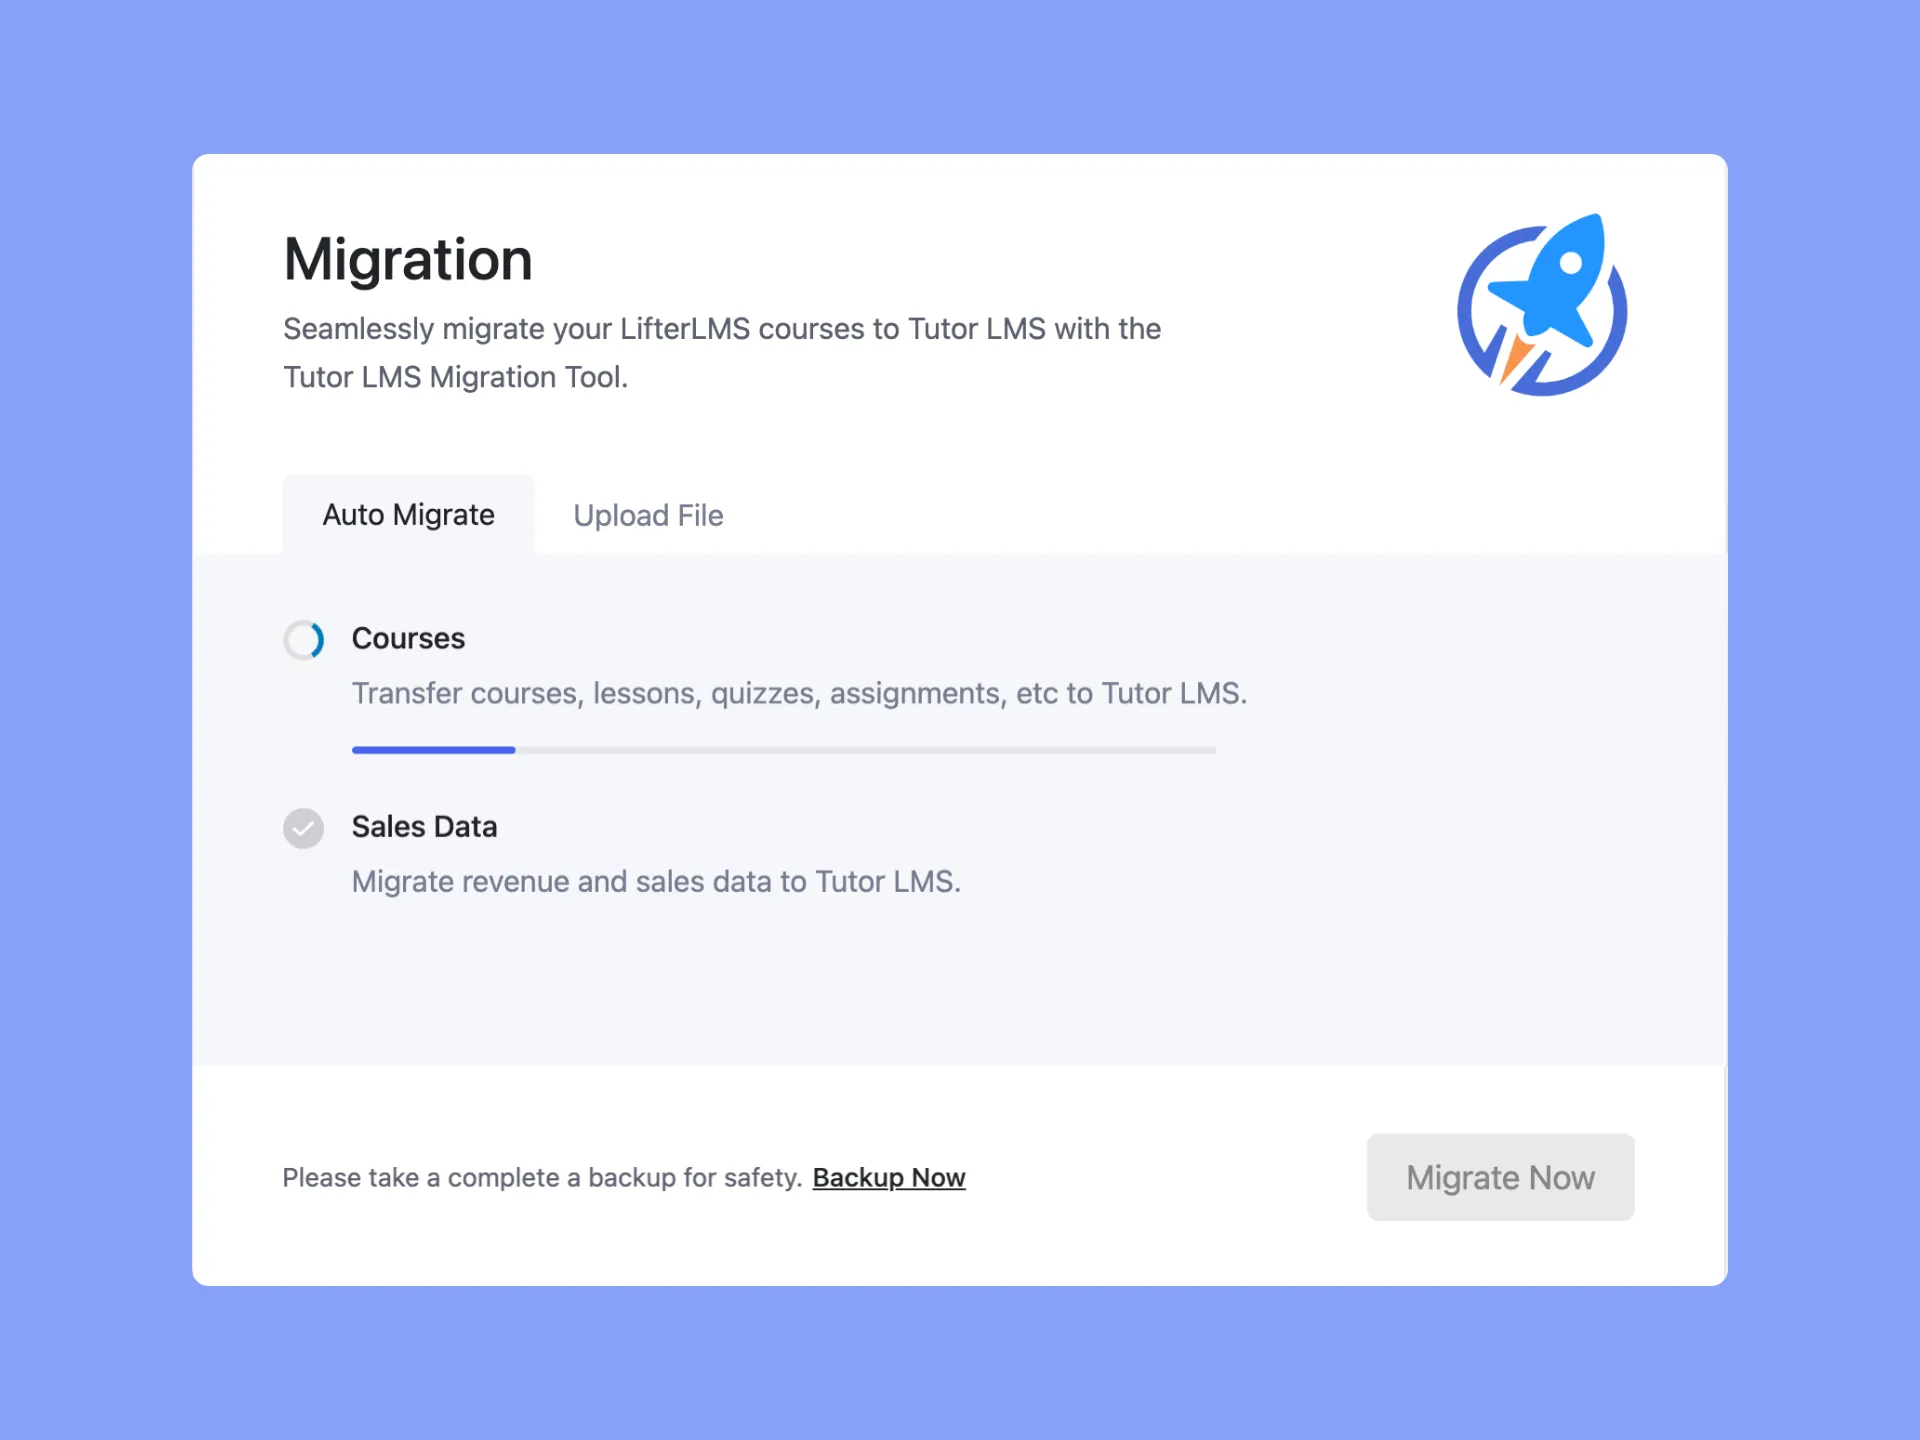Click the checkmark icon next to Sales Data
Viewport: 1920px width, 1440px height.
point(304,826)
